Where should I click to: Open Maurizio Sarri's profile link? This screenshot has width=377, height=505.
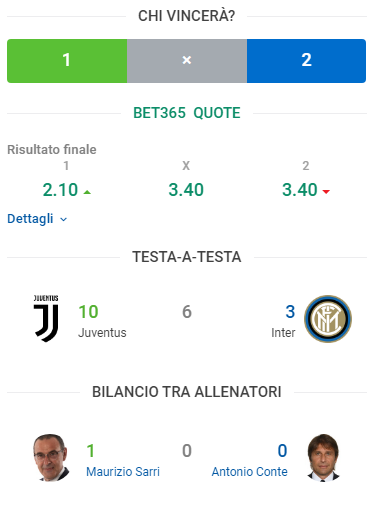[x=123, y=472]
